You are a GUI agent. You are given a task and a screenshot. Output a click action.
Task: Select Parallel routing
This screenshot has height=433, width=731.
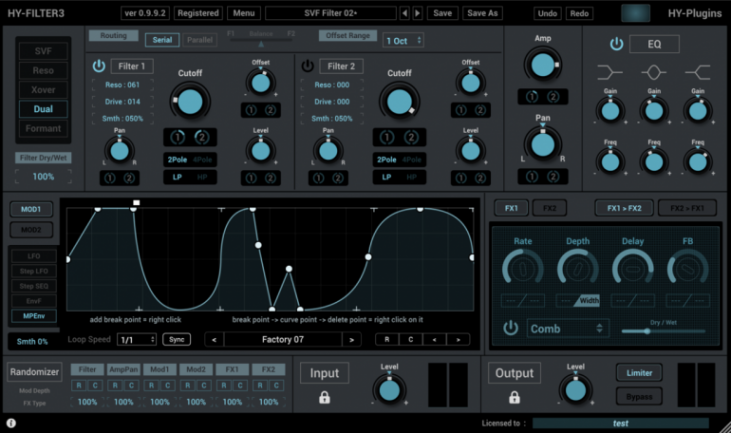coord(200,40)
